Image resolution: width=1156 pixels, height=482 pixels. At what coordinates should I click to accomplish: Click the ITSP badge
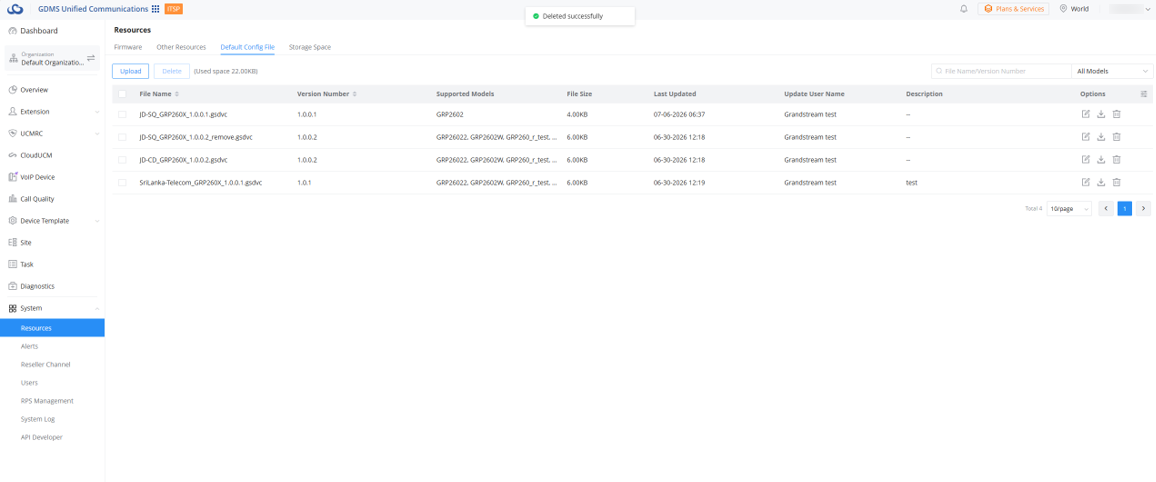[x=173, y=9]
